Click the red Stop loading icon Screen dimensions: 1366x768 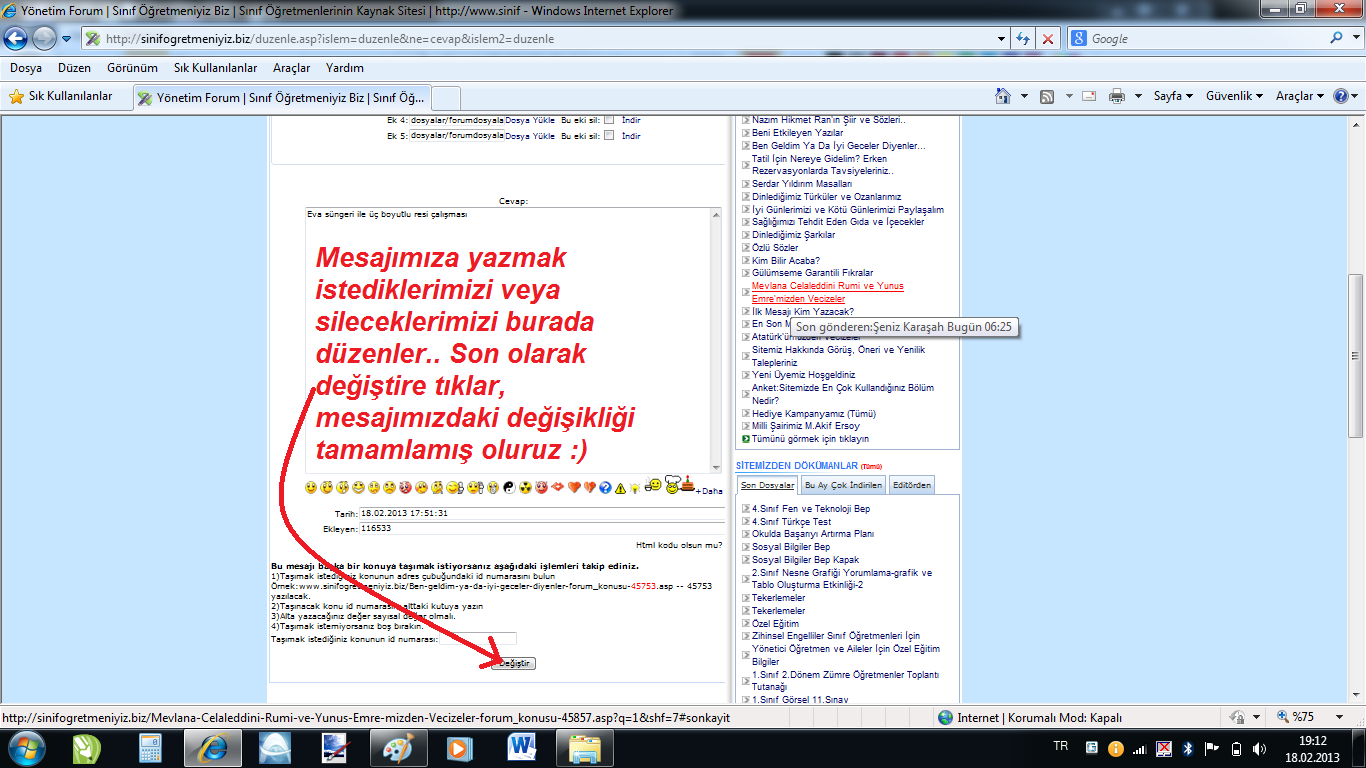click(1047, 39)
